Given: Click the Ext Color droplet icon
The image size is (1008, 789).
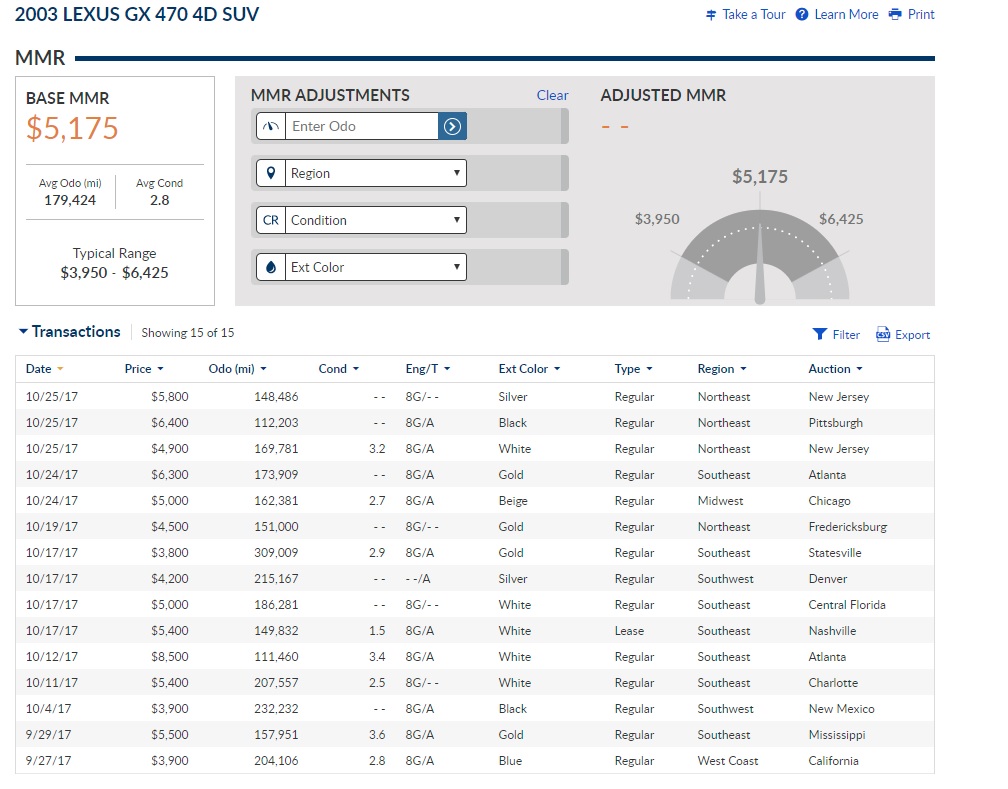Looking at the screenshot, I should [x=271, y=267].
